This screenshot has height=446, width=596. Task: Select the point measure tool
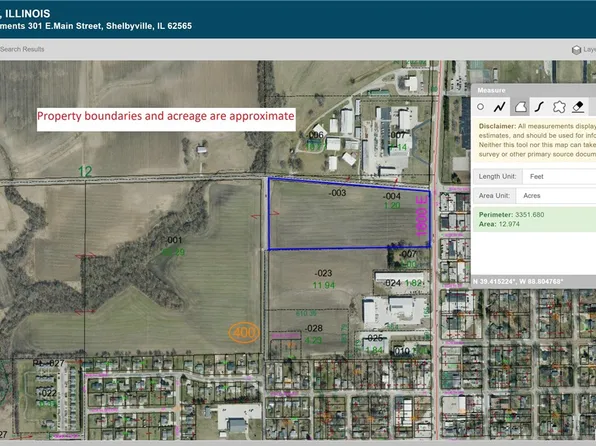(480, 107)
